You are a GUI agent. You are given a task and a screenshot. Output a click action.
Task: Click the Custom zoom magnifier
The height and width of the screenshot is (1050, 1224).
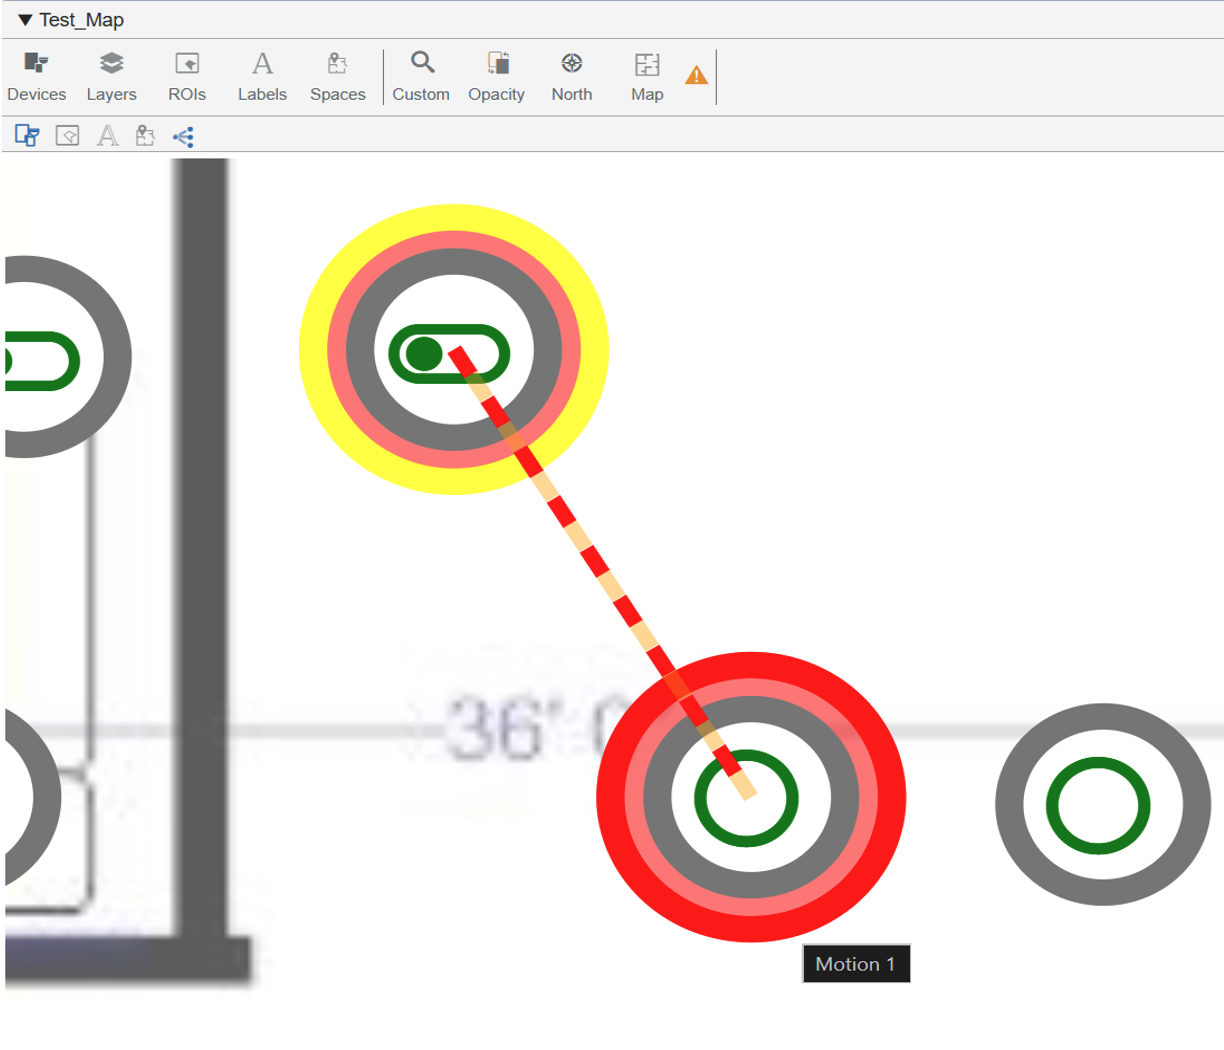coord(421,77)
